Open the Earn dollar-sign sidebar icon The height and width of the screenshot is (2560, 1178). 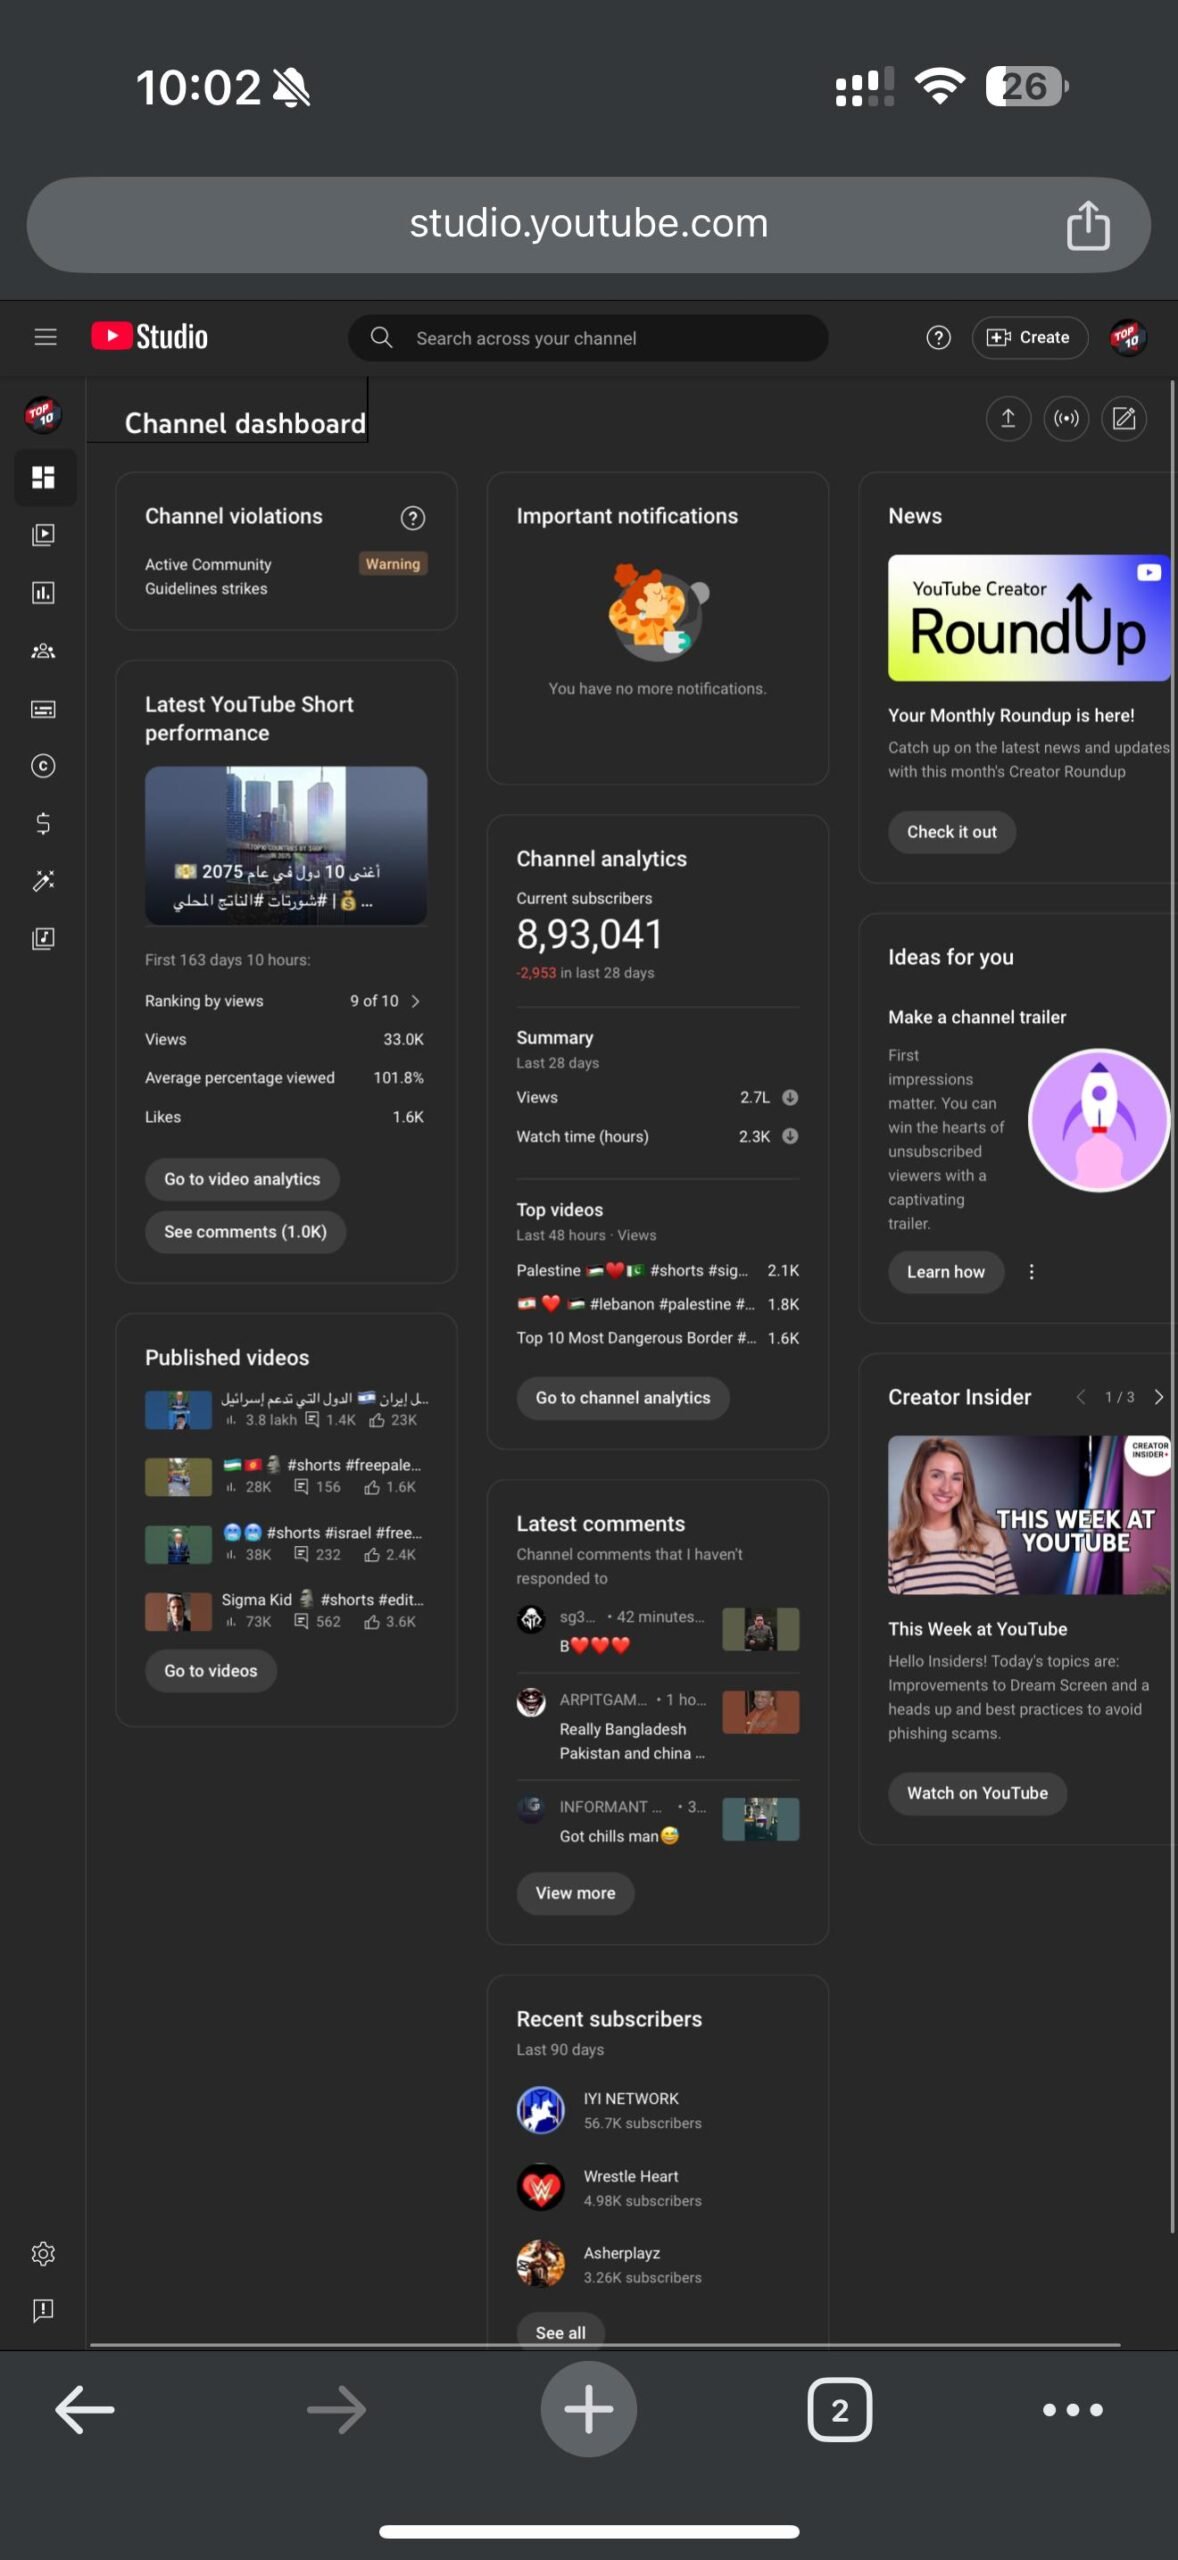pyautogui.click(x=43, y=823)
